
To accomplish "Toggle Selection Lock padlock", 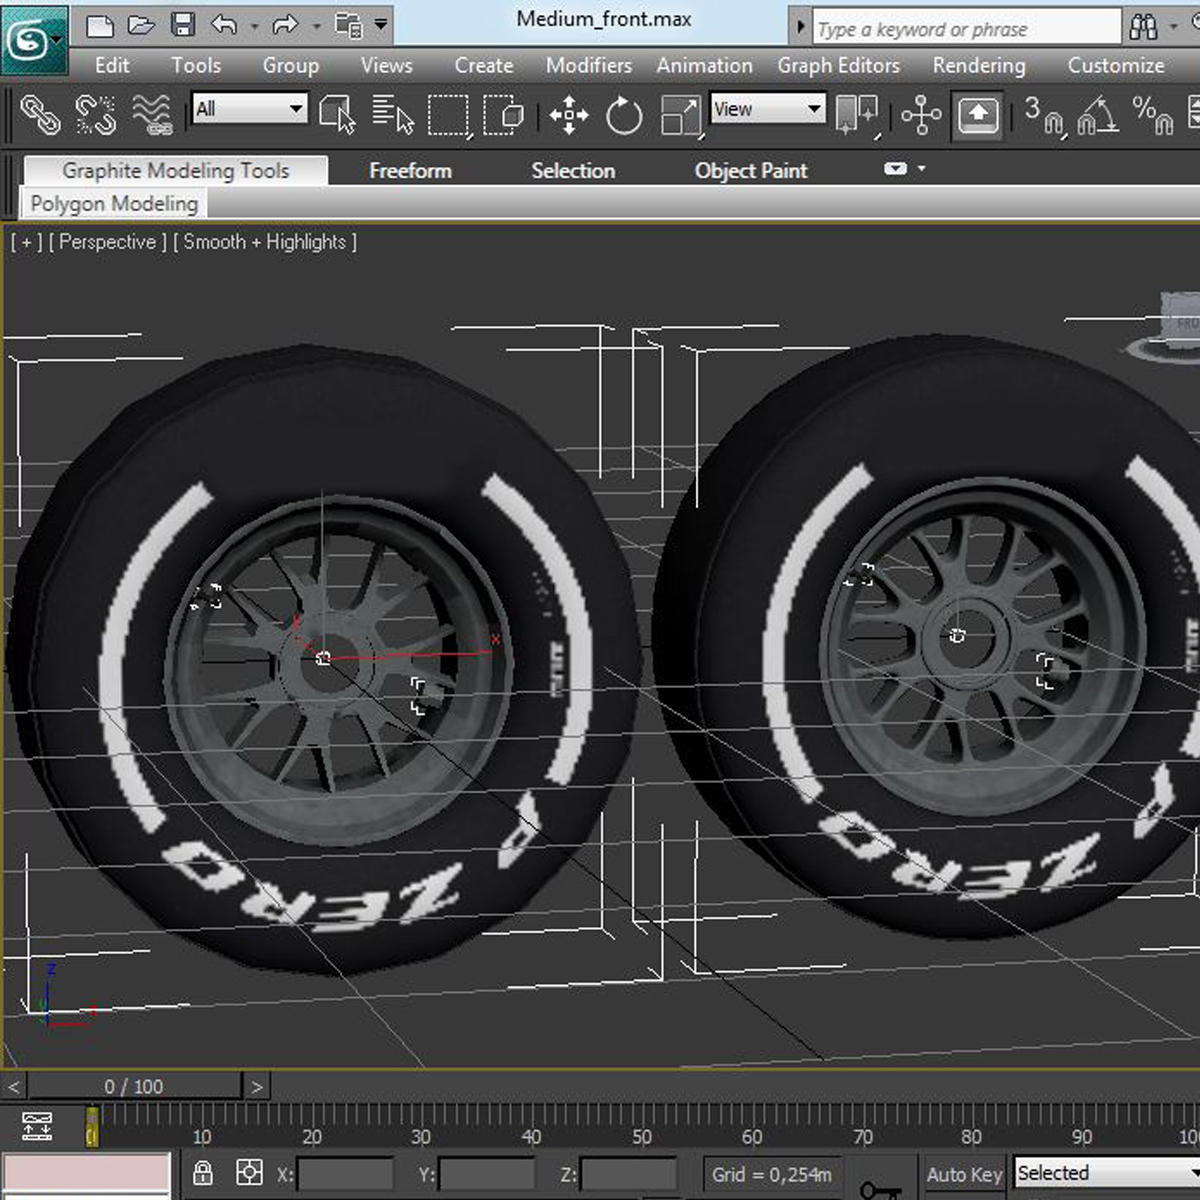I will pyautogui.click(x=203, y=1172).
